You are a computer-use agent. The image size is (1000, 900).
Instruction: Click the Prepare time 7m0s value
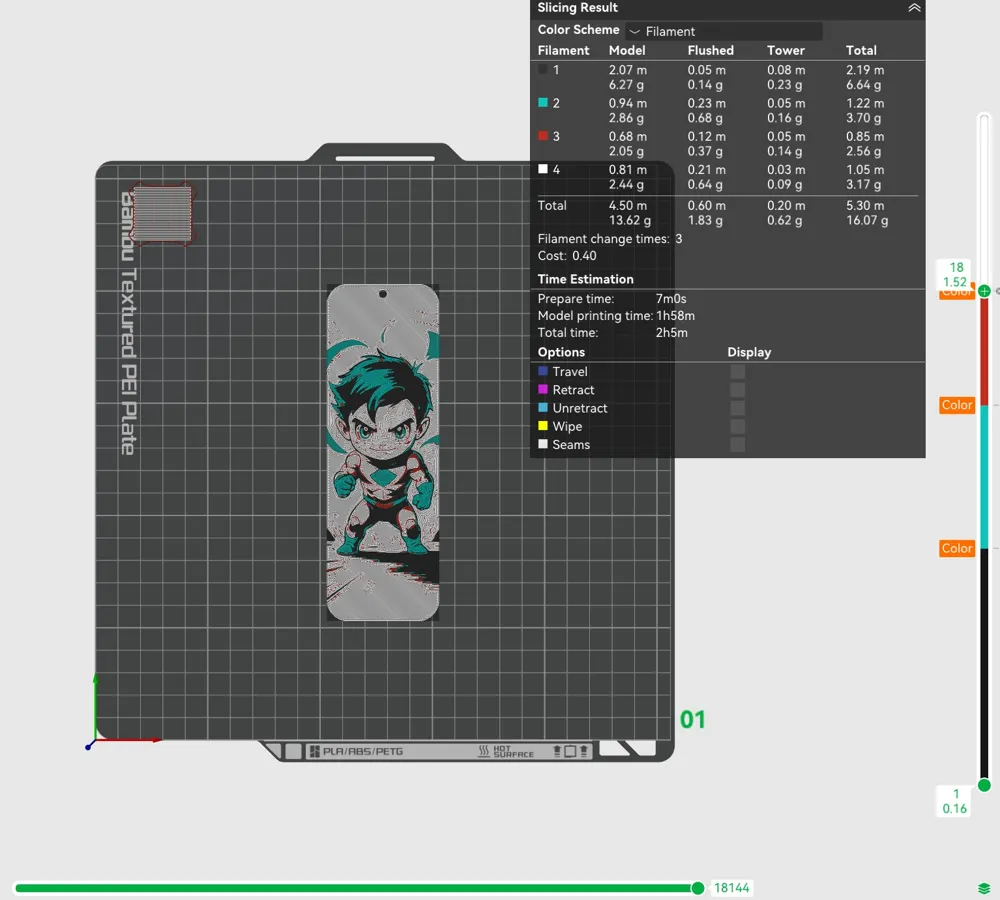671,299
